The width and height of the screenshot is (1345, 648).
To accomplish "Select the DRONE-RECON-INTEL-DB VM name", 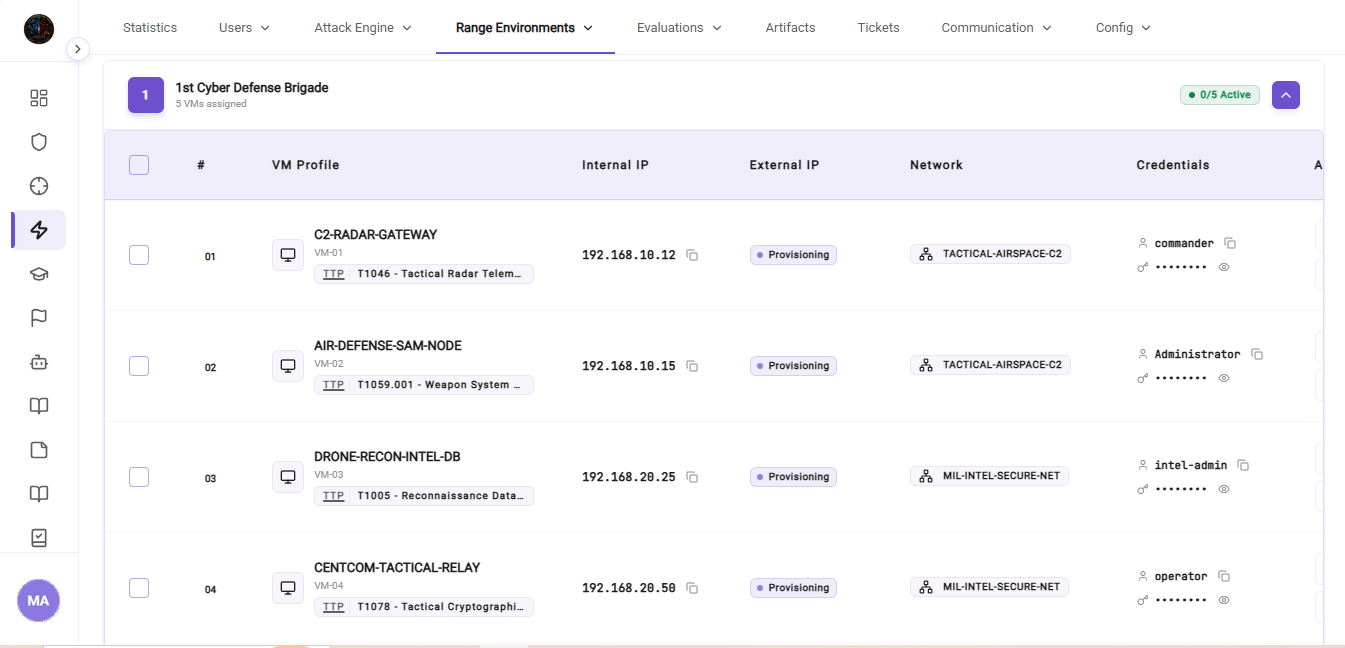I will coord(387,457).
